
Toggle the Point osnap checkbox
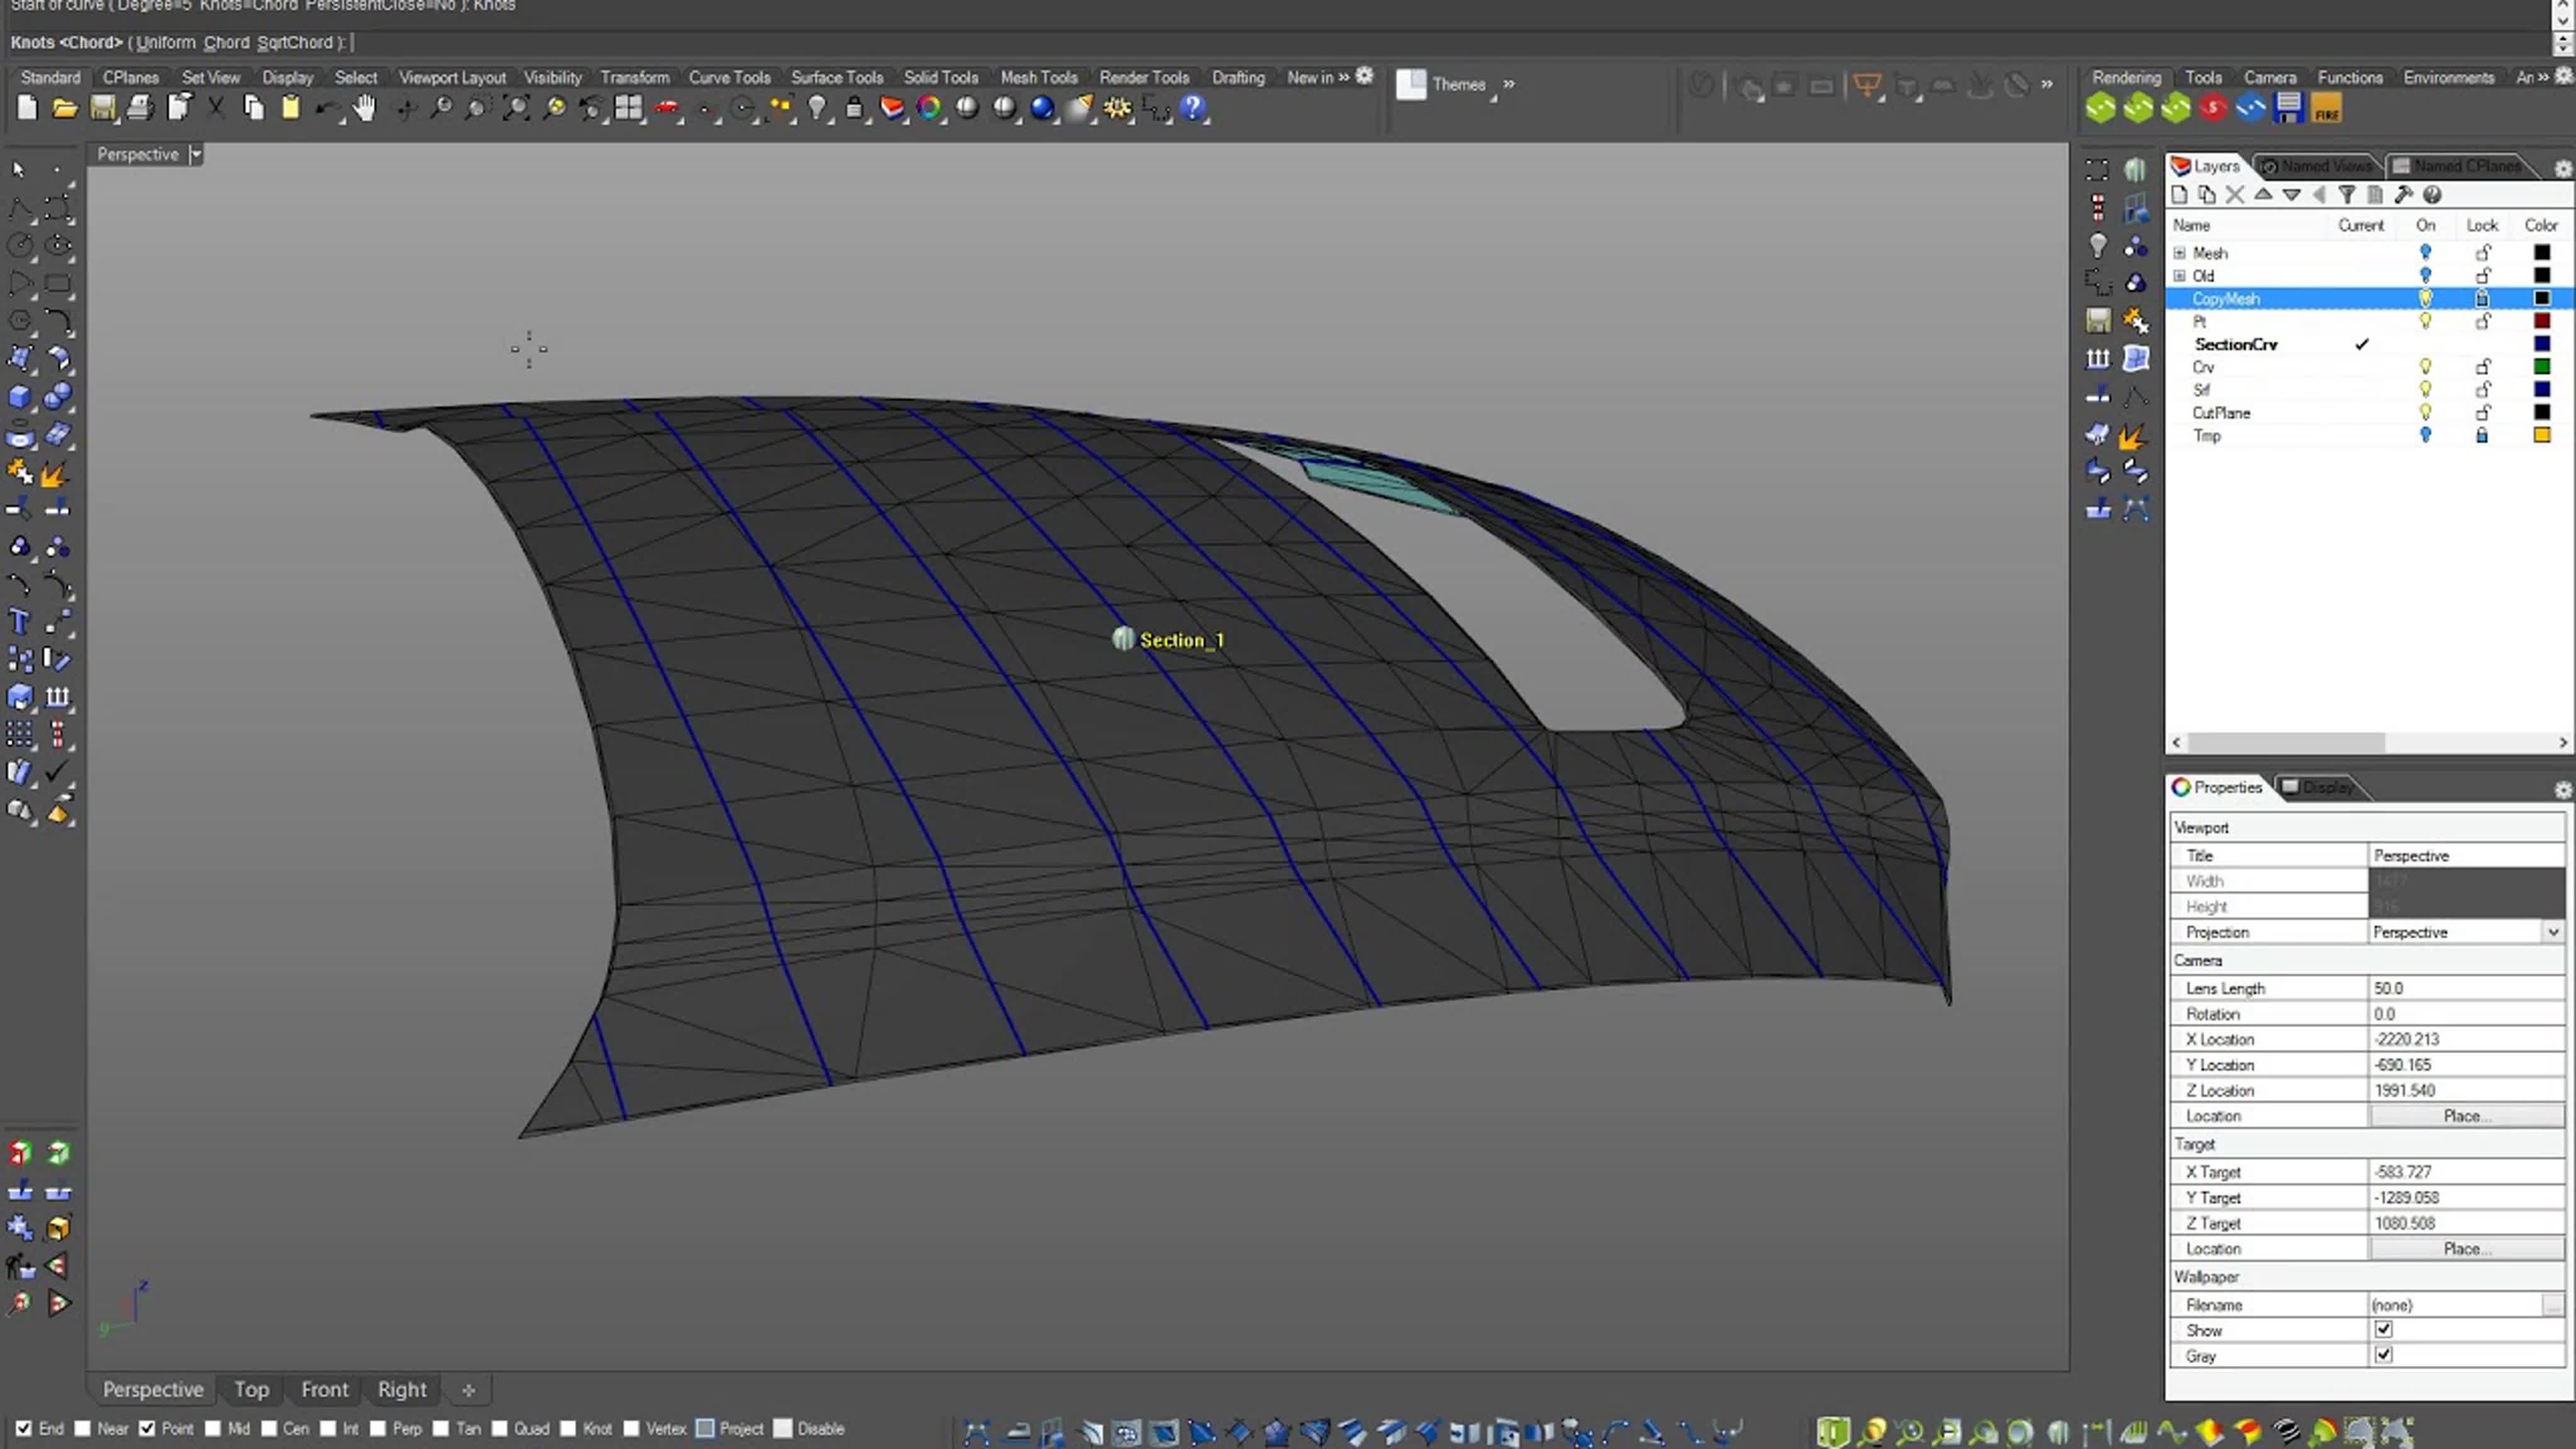tap(147, 1428)
